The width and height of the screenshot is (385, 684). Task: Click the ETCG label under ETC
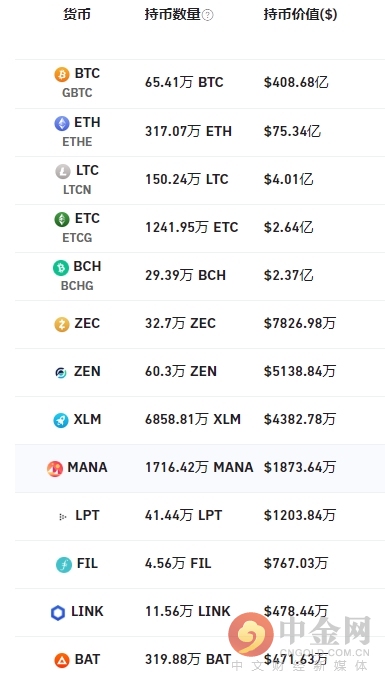(77, 238)
